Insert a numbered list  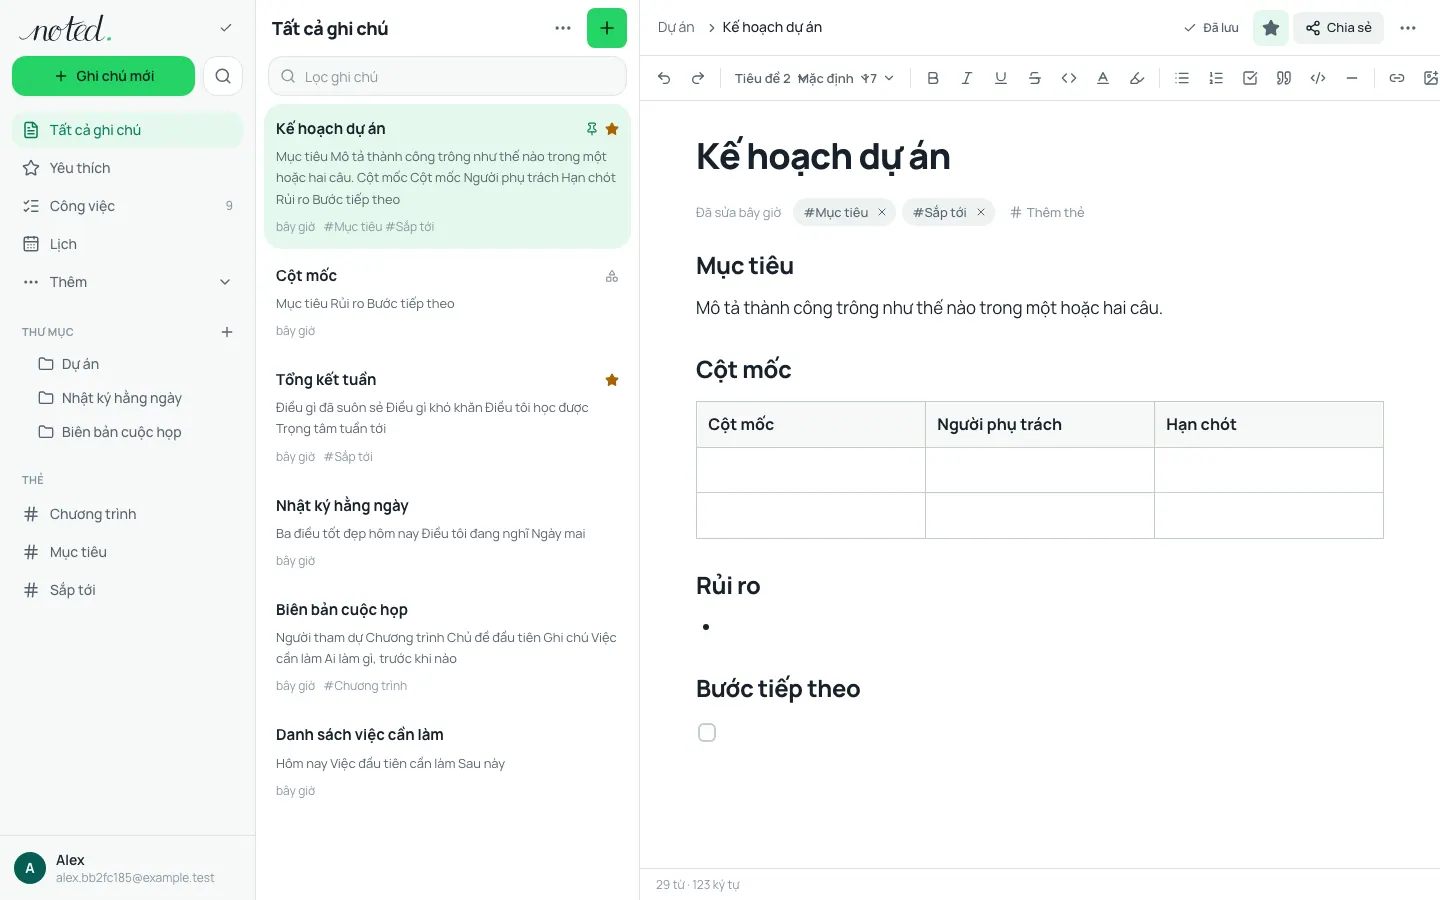pos(1216,78)
